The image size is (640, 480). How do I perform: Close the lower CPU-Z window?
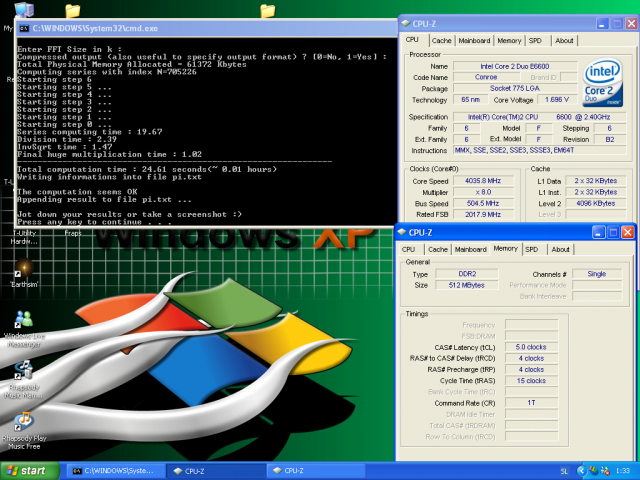point(628,233)
